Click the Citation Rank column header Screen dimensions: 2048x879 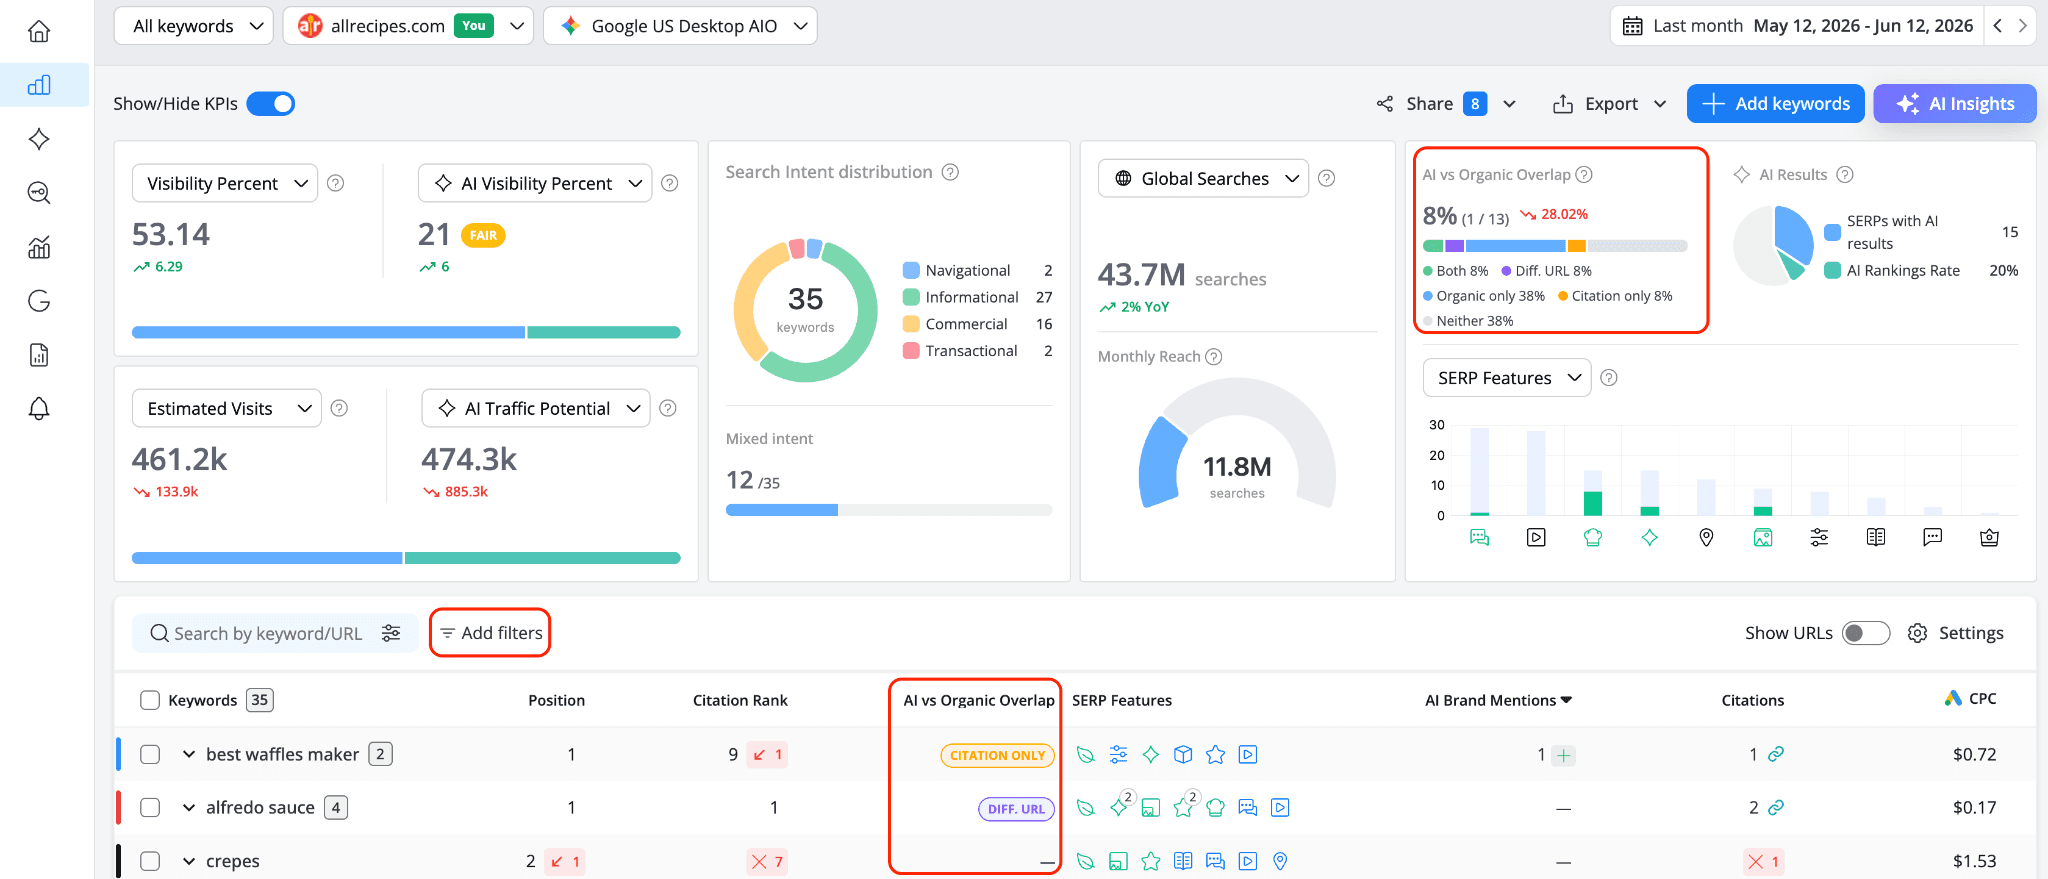pos(740,700)
